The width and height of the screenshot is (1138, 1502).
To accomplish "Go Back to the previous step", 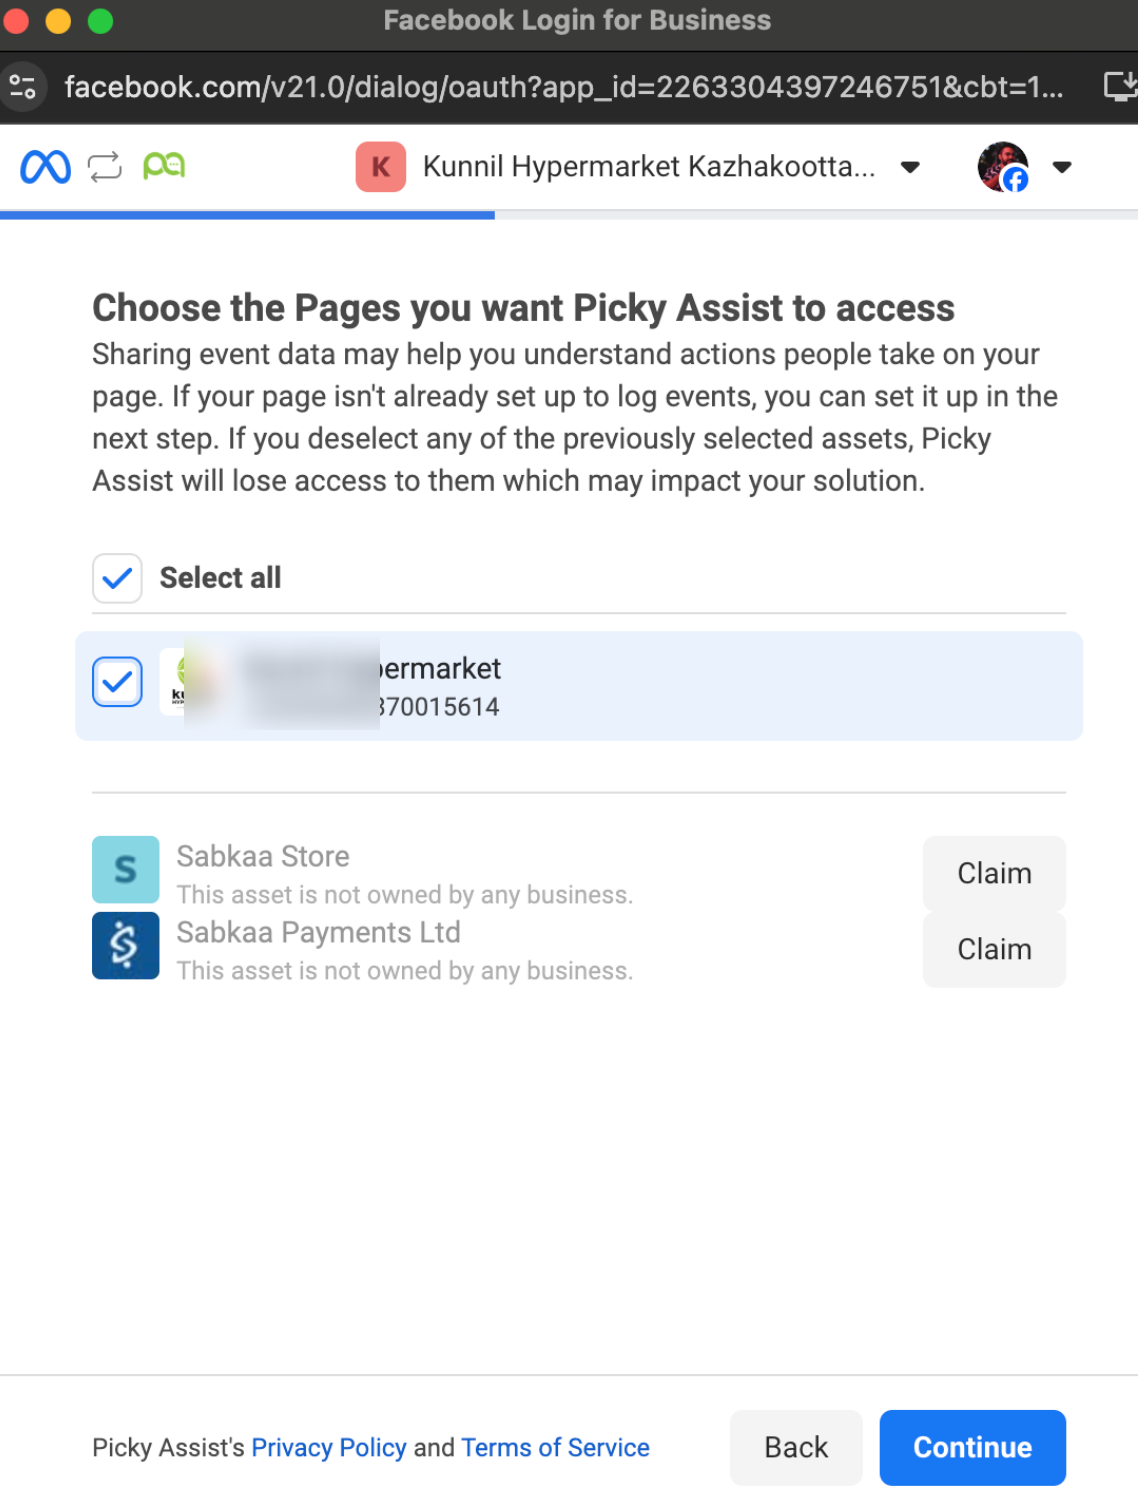I will (795, 1447).
